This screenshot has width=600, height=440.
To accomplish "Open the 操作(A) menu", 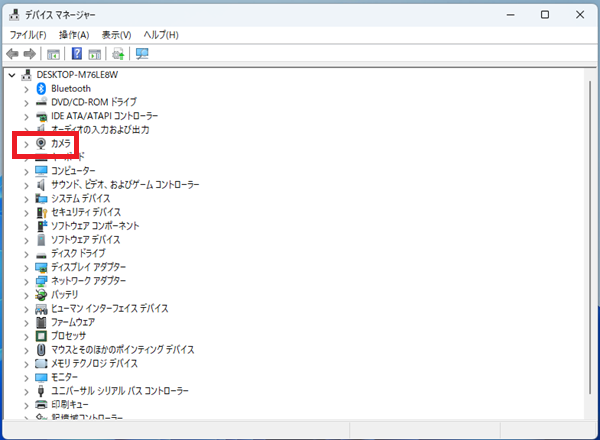I will click(74, 35).
